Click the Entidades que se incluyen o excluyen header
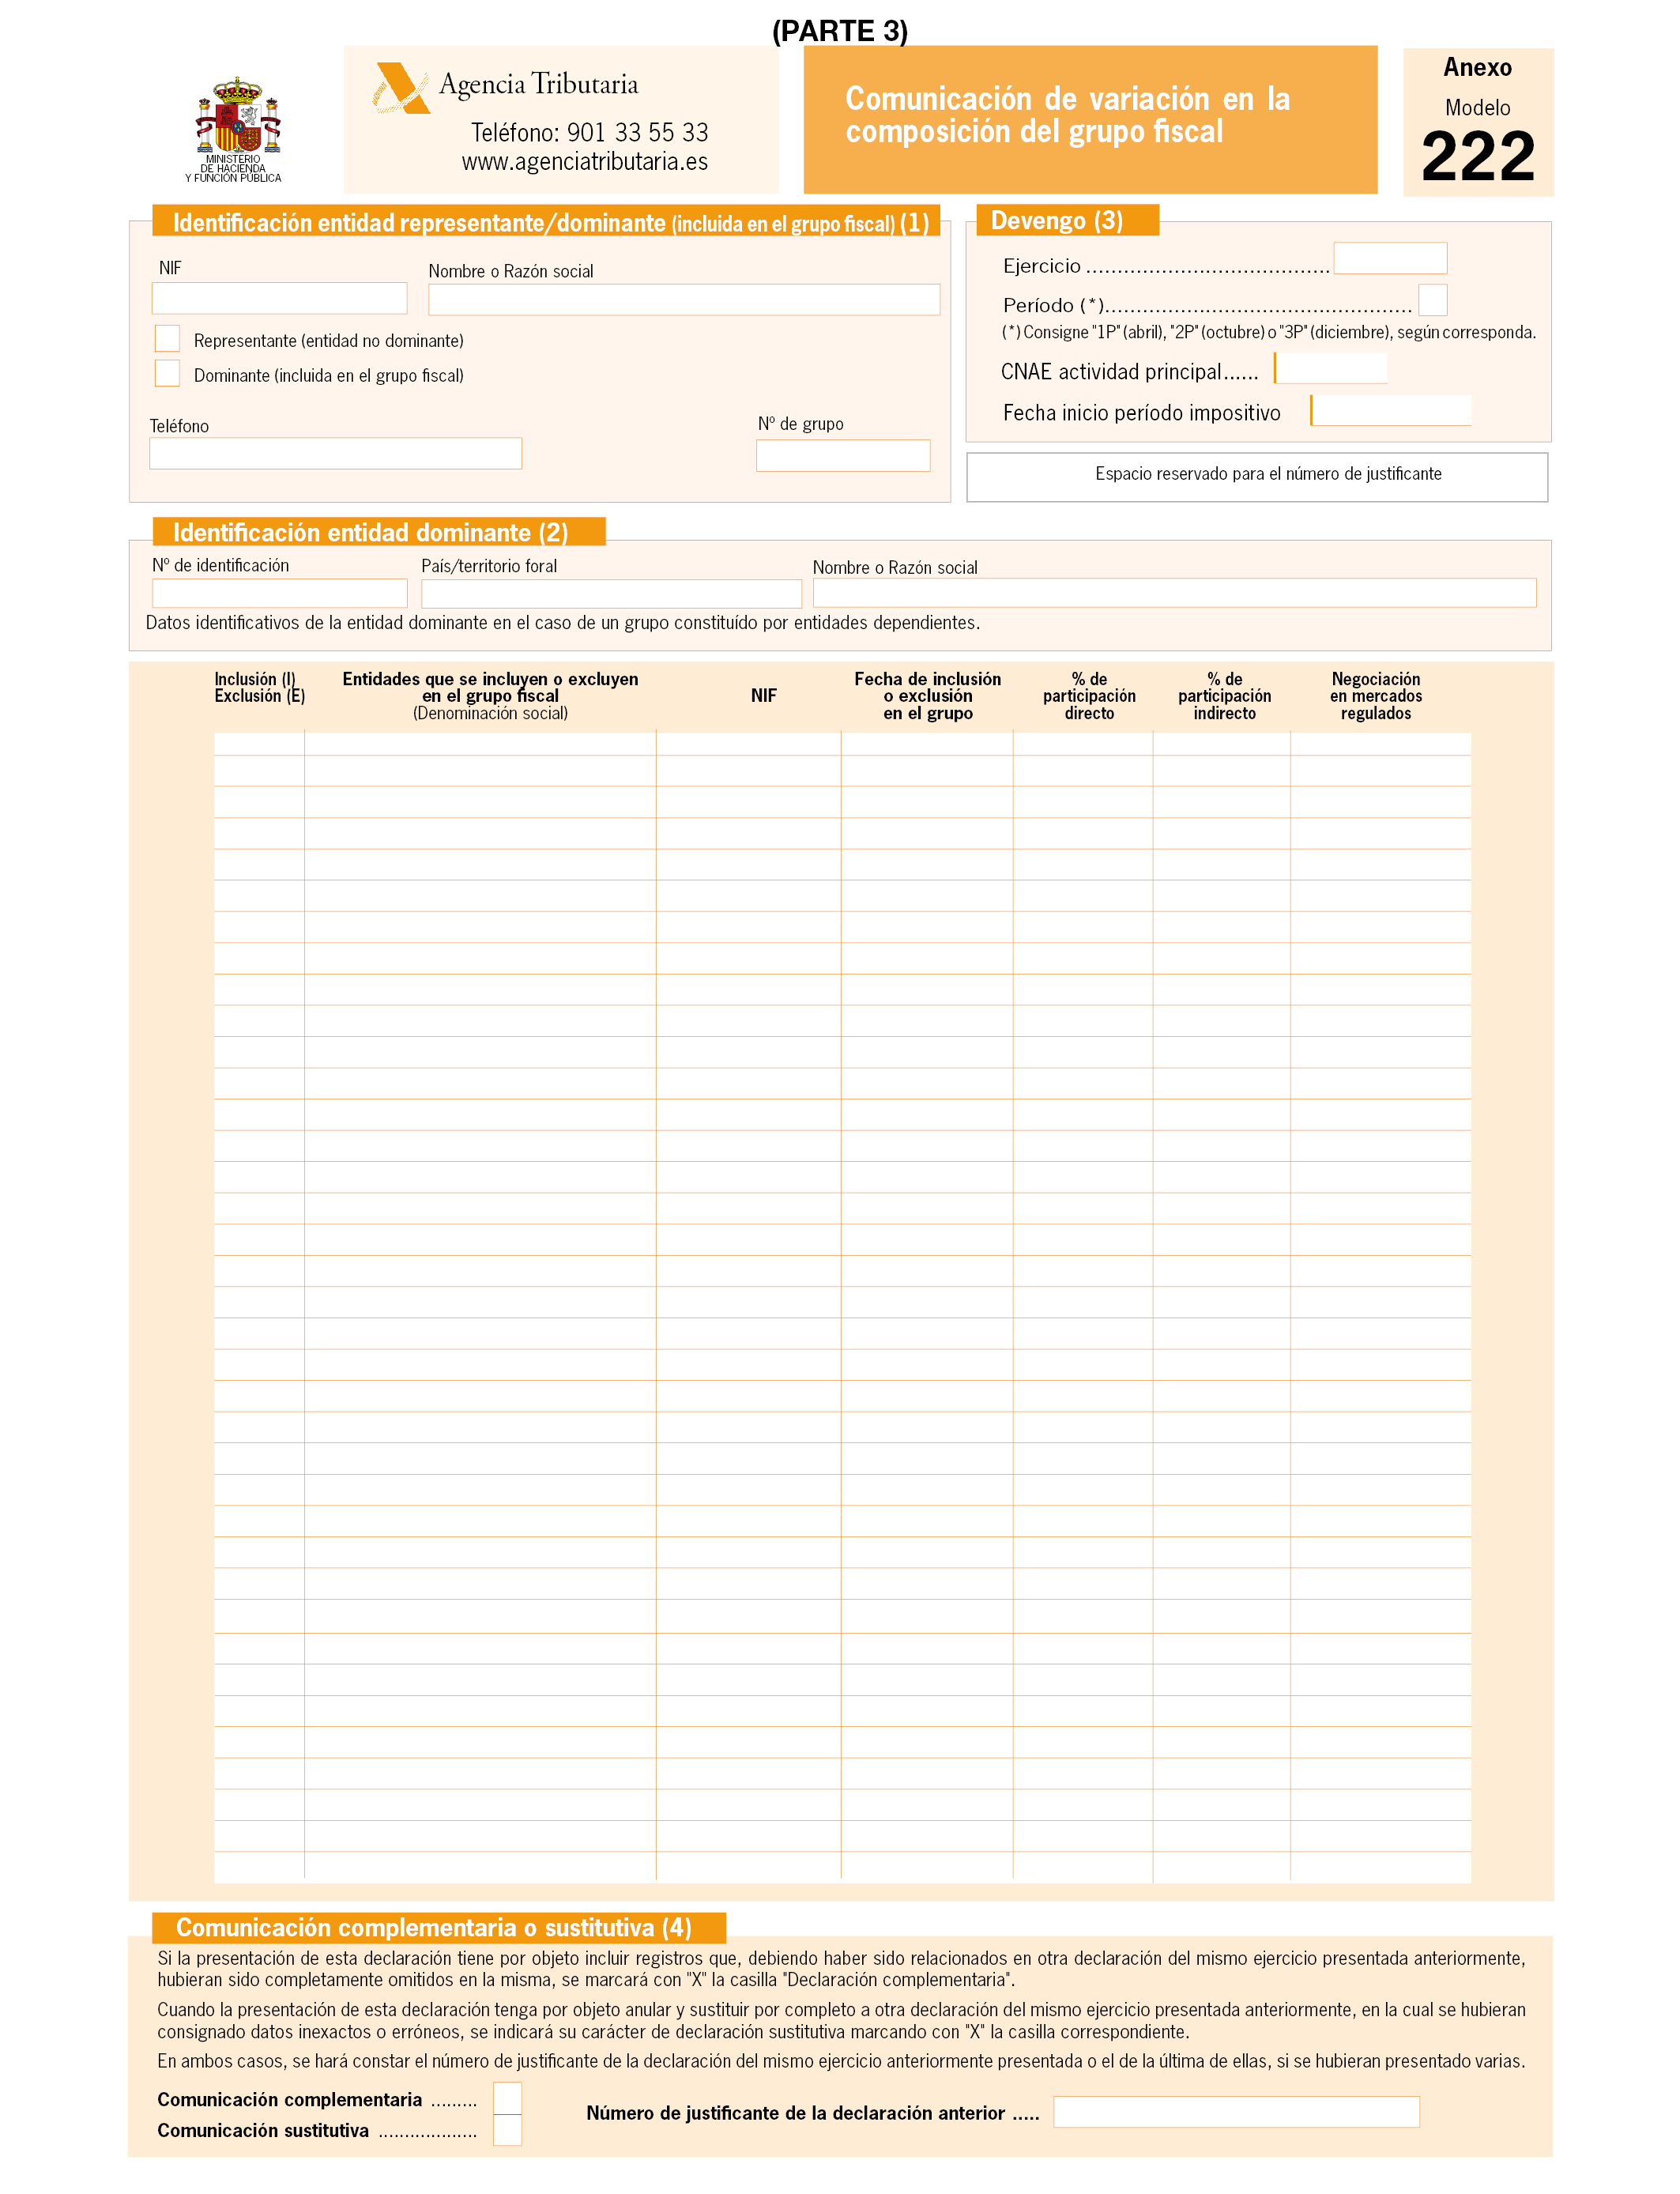The image size is (1680, 2194). click(490, 696)
